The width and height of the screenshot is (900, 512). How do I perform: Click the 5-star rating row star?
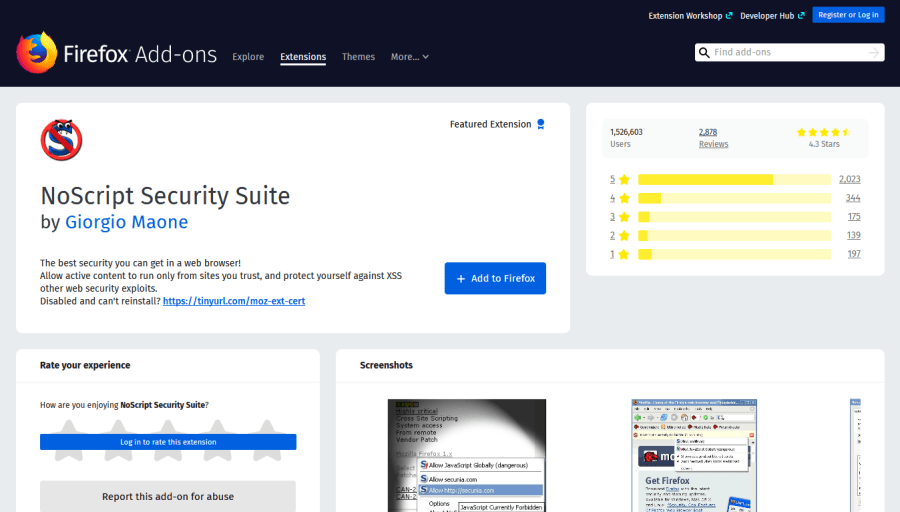tap(624, 180)
